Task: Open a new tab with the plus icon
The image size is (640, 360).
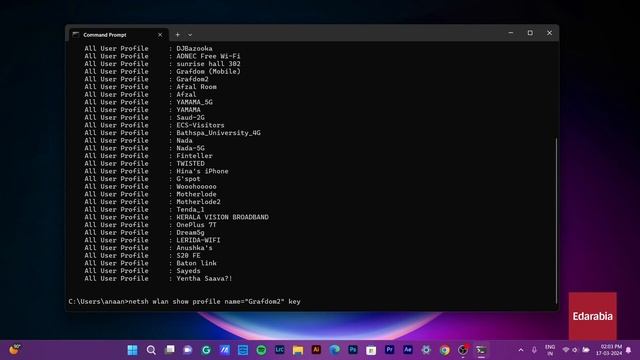Action: pos(178,35)
